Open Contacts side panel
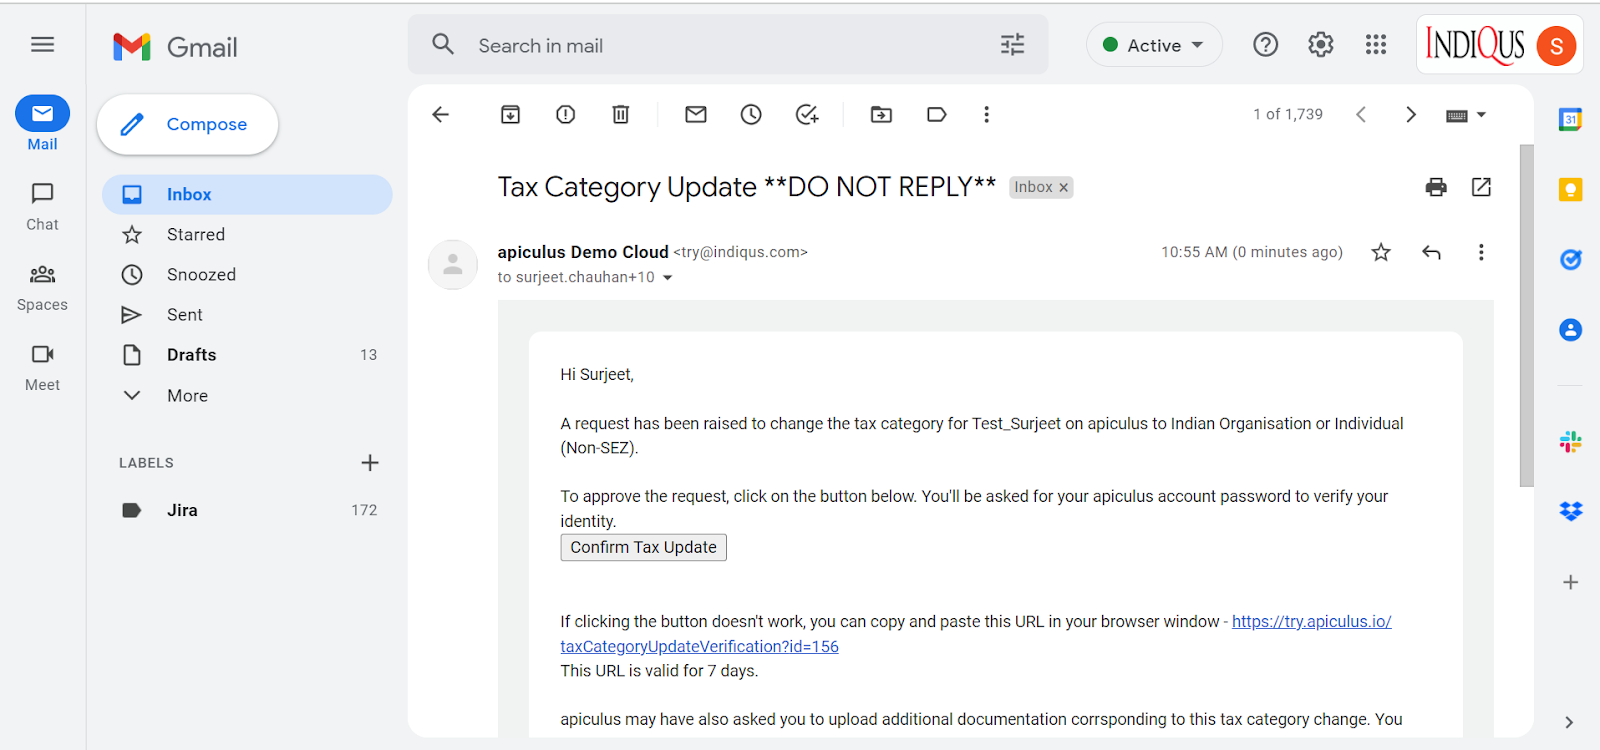Viewport: 1600px width, 750px height. point(1570,330)
